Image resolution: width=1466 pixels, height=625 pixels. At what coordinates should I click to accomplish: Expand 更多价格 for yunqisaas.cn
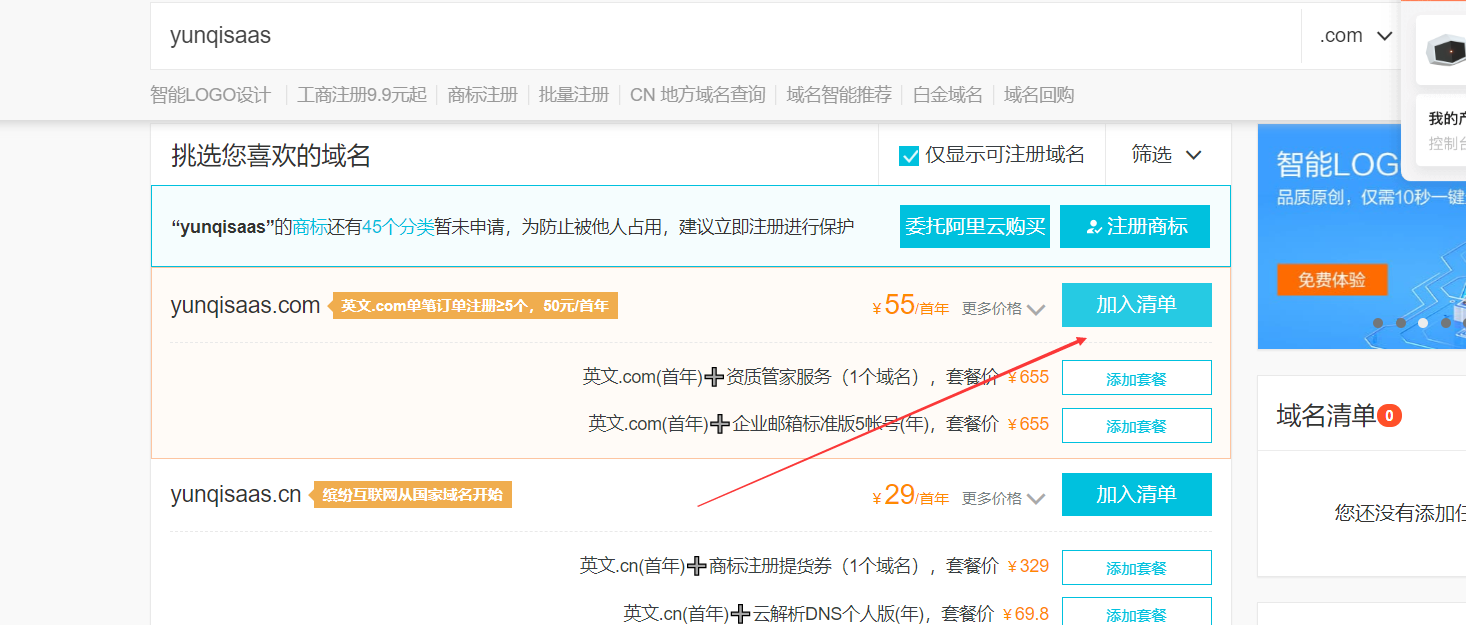[x=1003, y=498]
